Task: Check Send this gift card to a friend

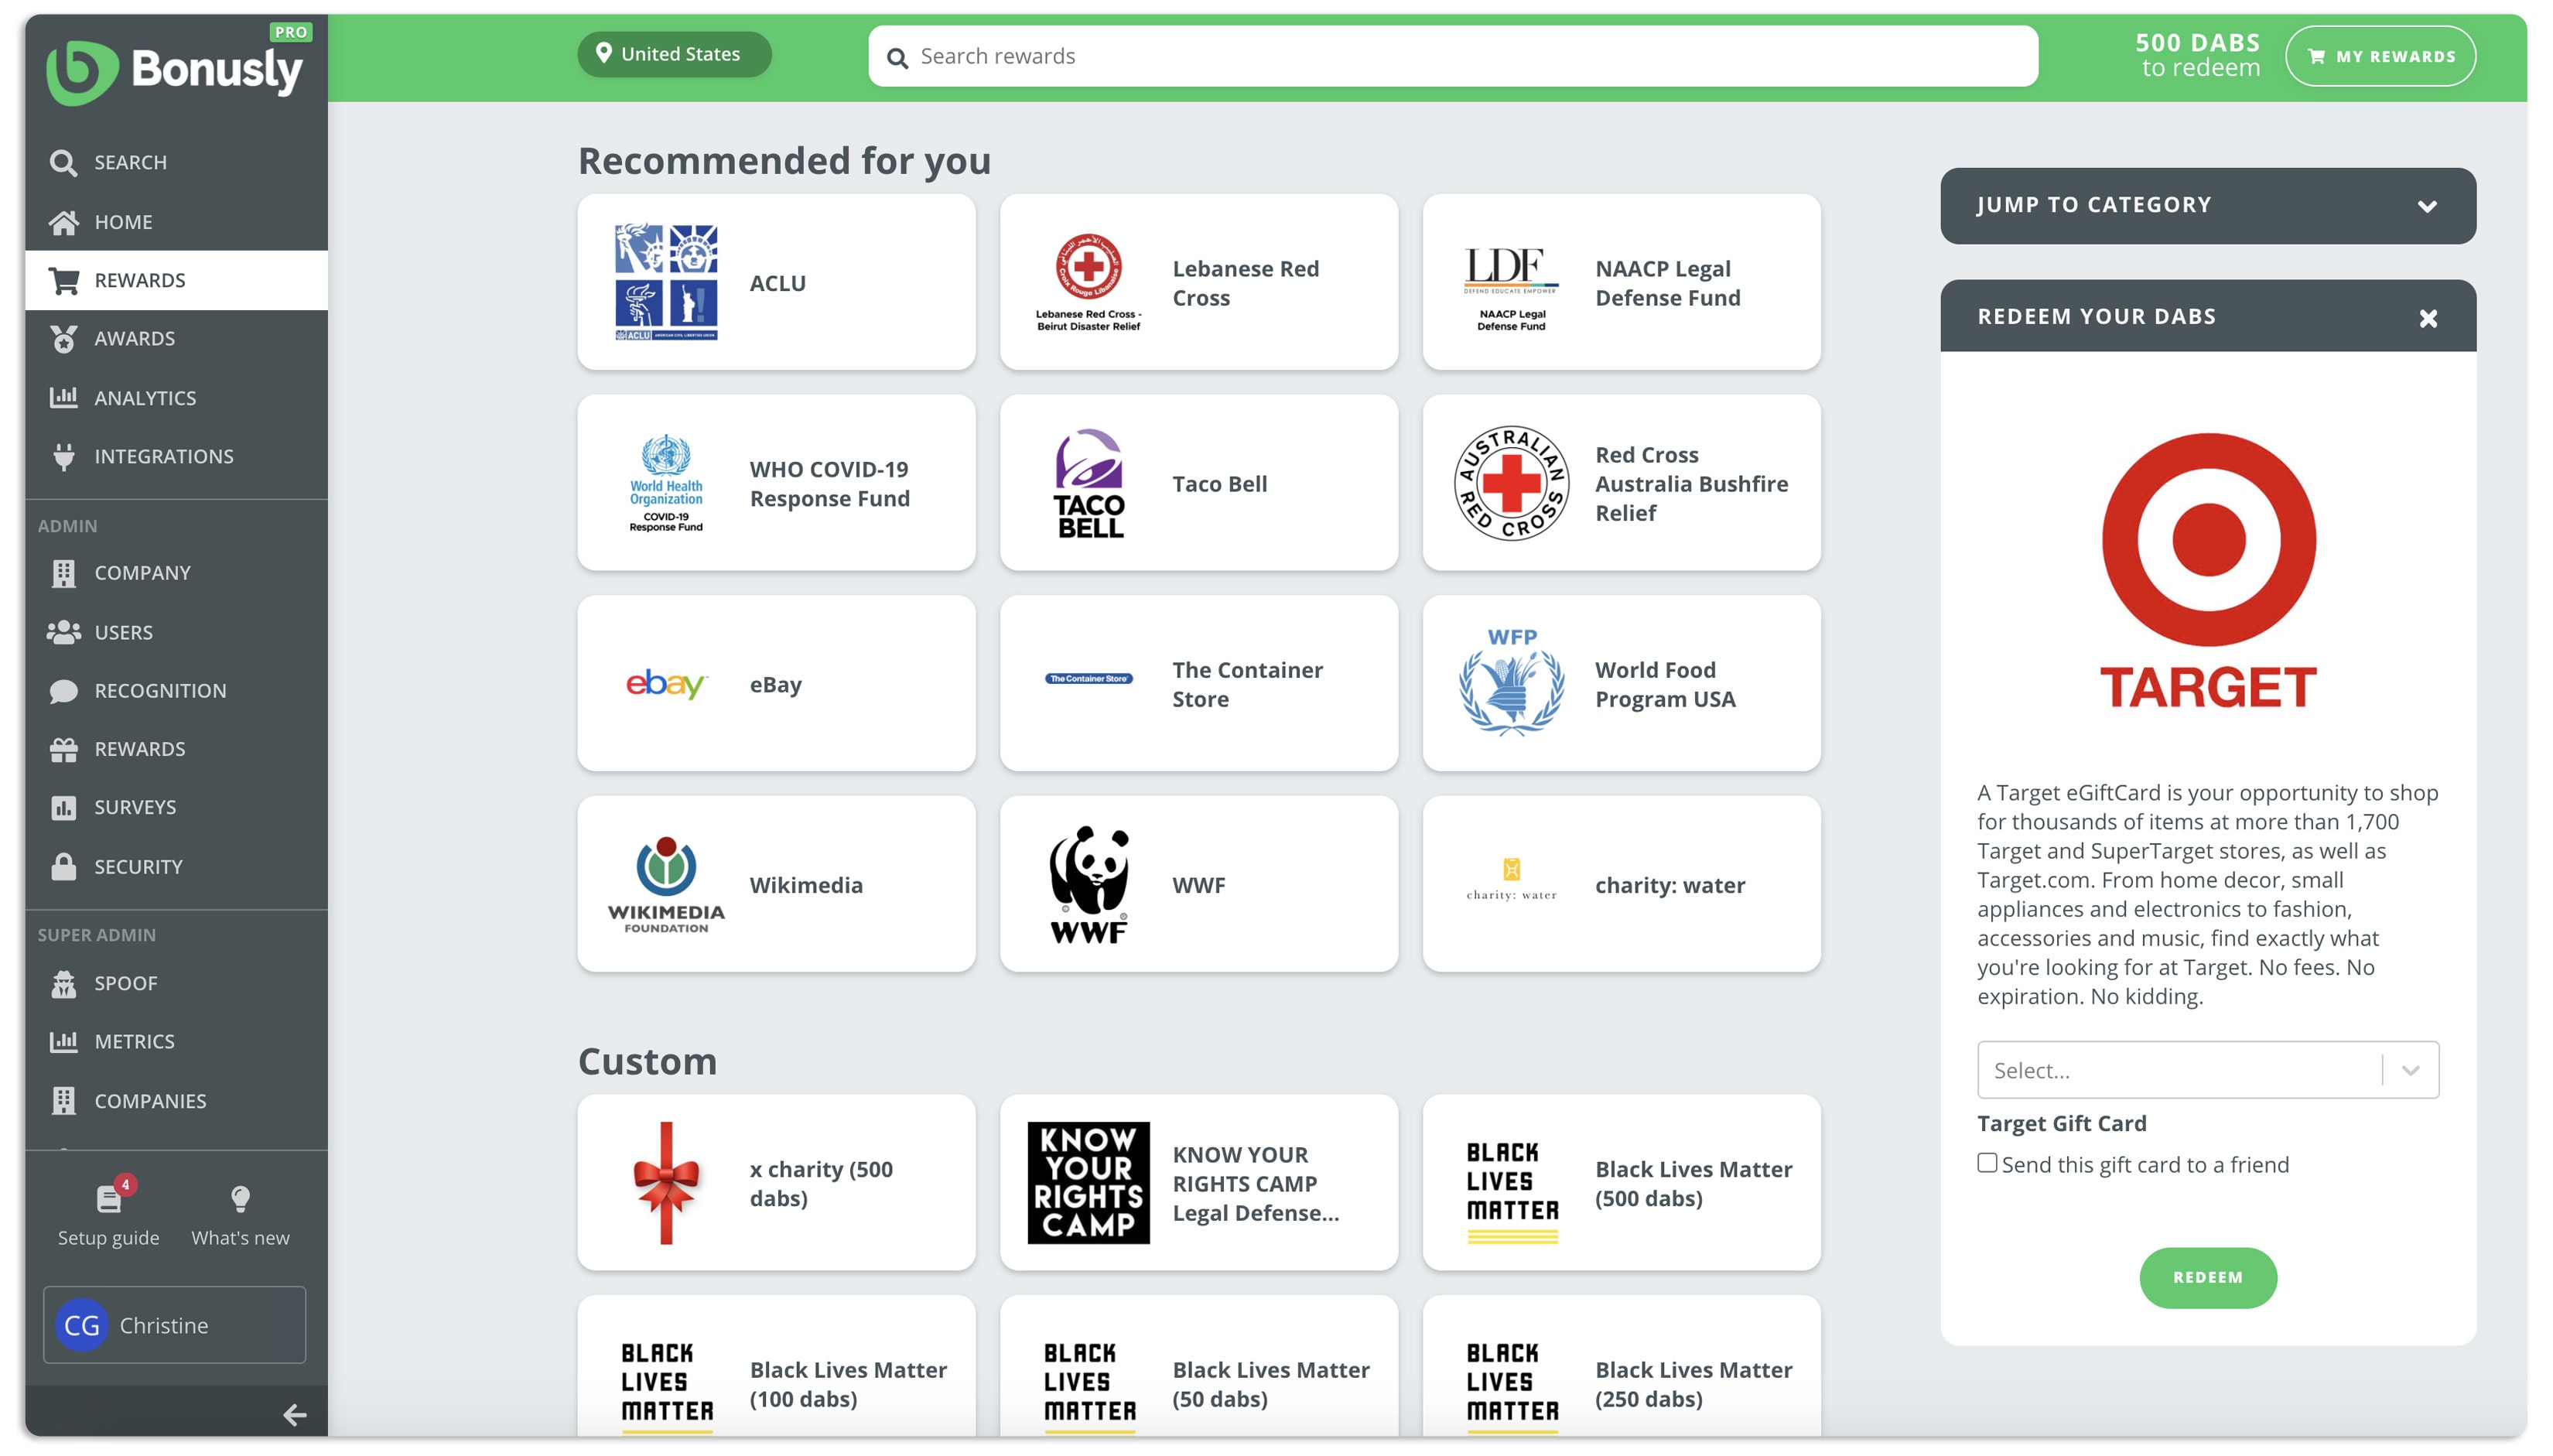Action: point(1987,1163)
